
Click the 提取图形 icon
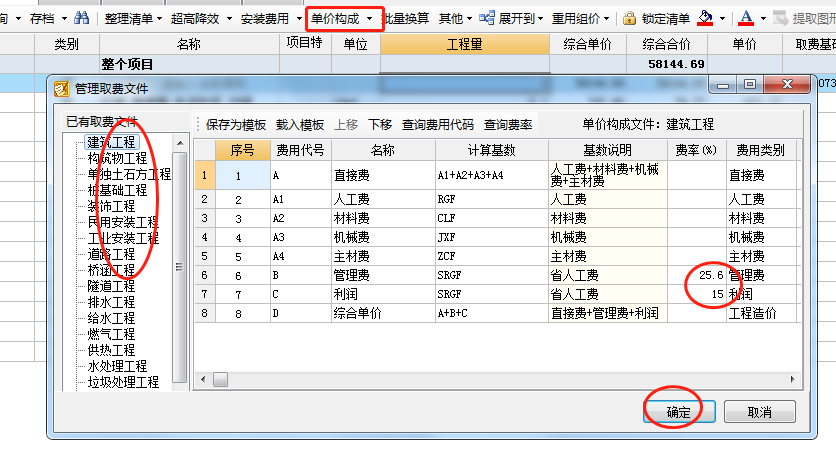click(x=781, y=18)
